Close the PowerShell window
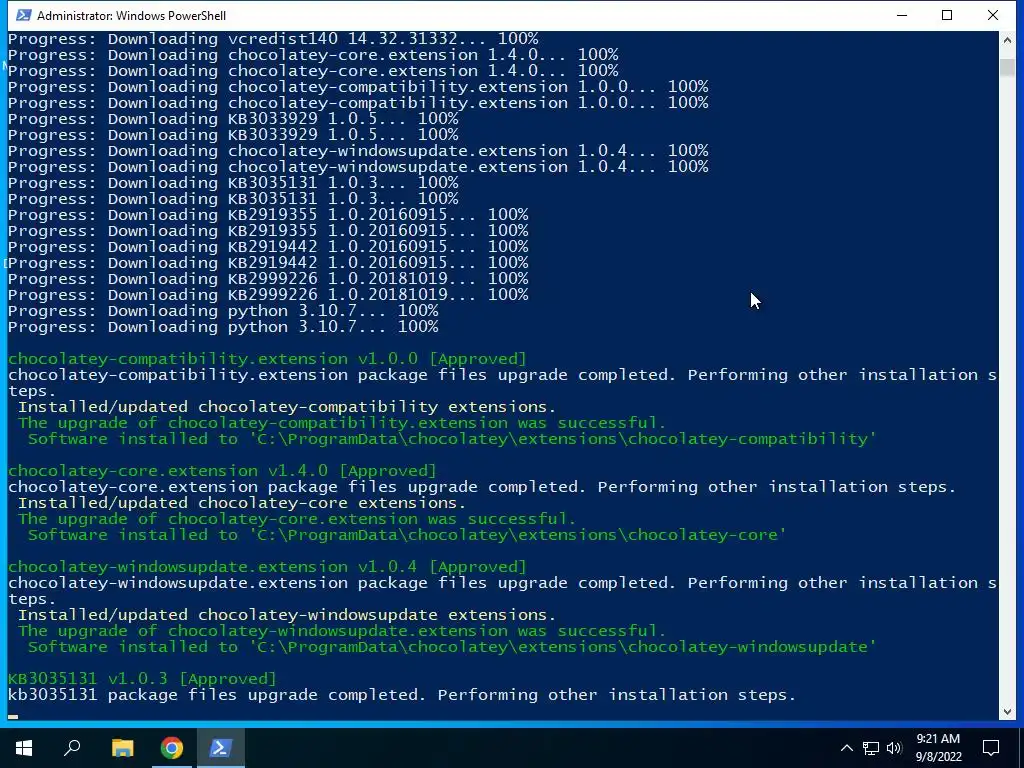 click(x=993, y=15)
